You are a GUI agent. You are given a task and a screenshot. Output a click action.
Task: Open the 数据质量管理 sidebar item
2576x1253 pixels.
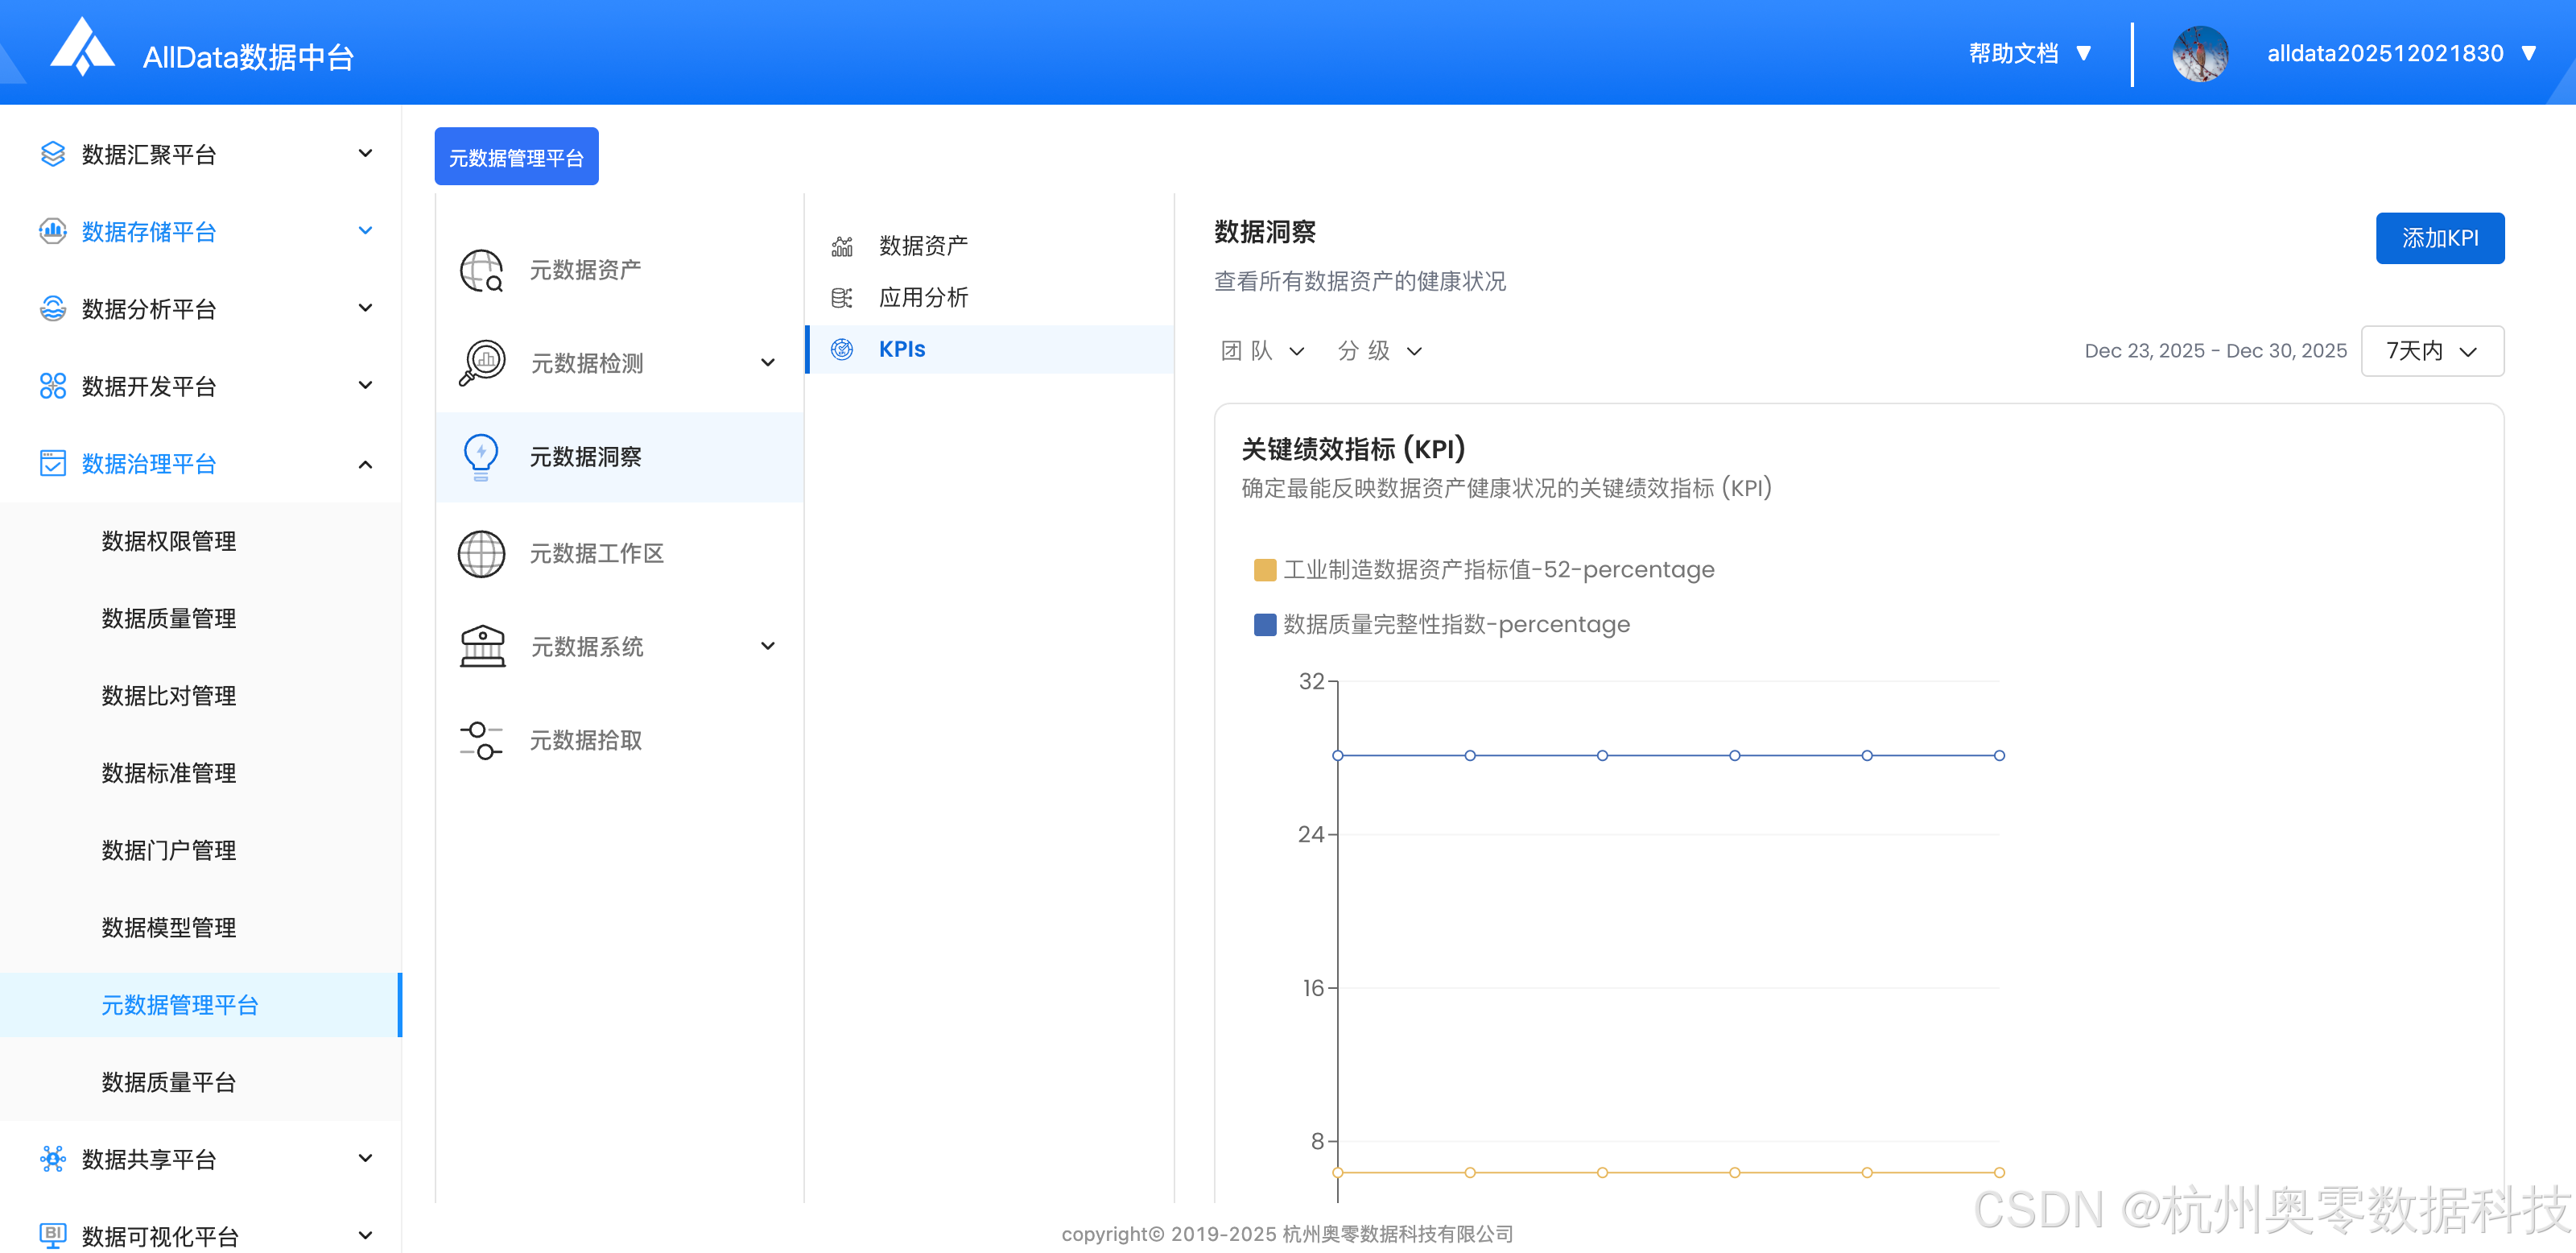pyautogui.click(x=169, y=619)
